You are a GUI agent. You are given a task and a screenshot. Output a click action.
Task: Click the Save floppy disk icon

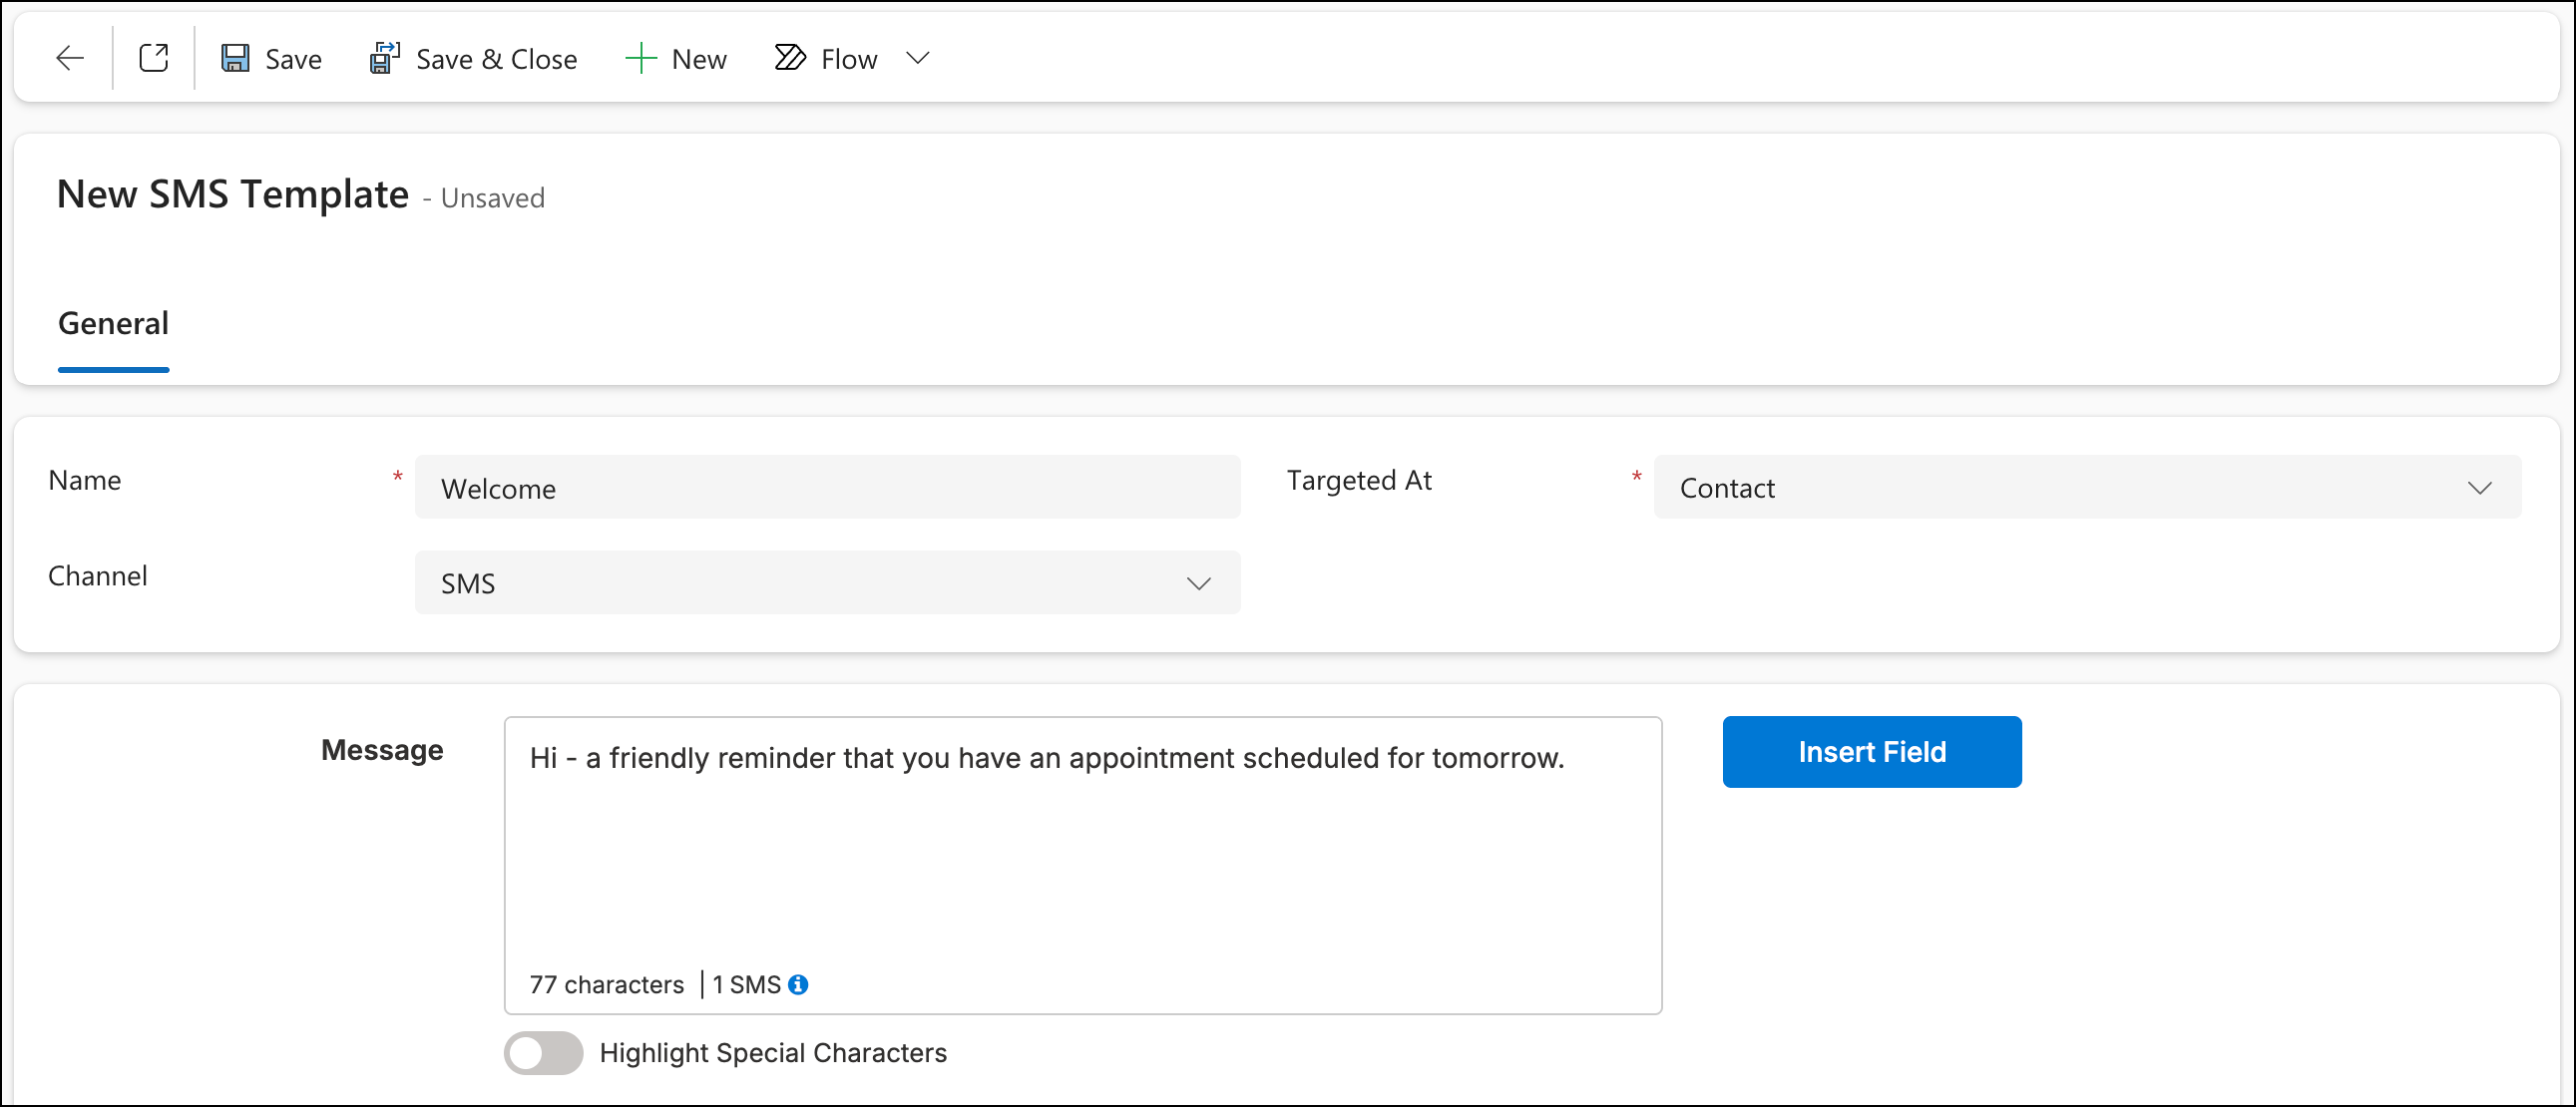pyautogui.click(x=235, y=59)
